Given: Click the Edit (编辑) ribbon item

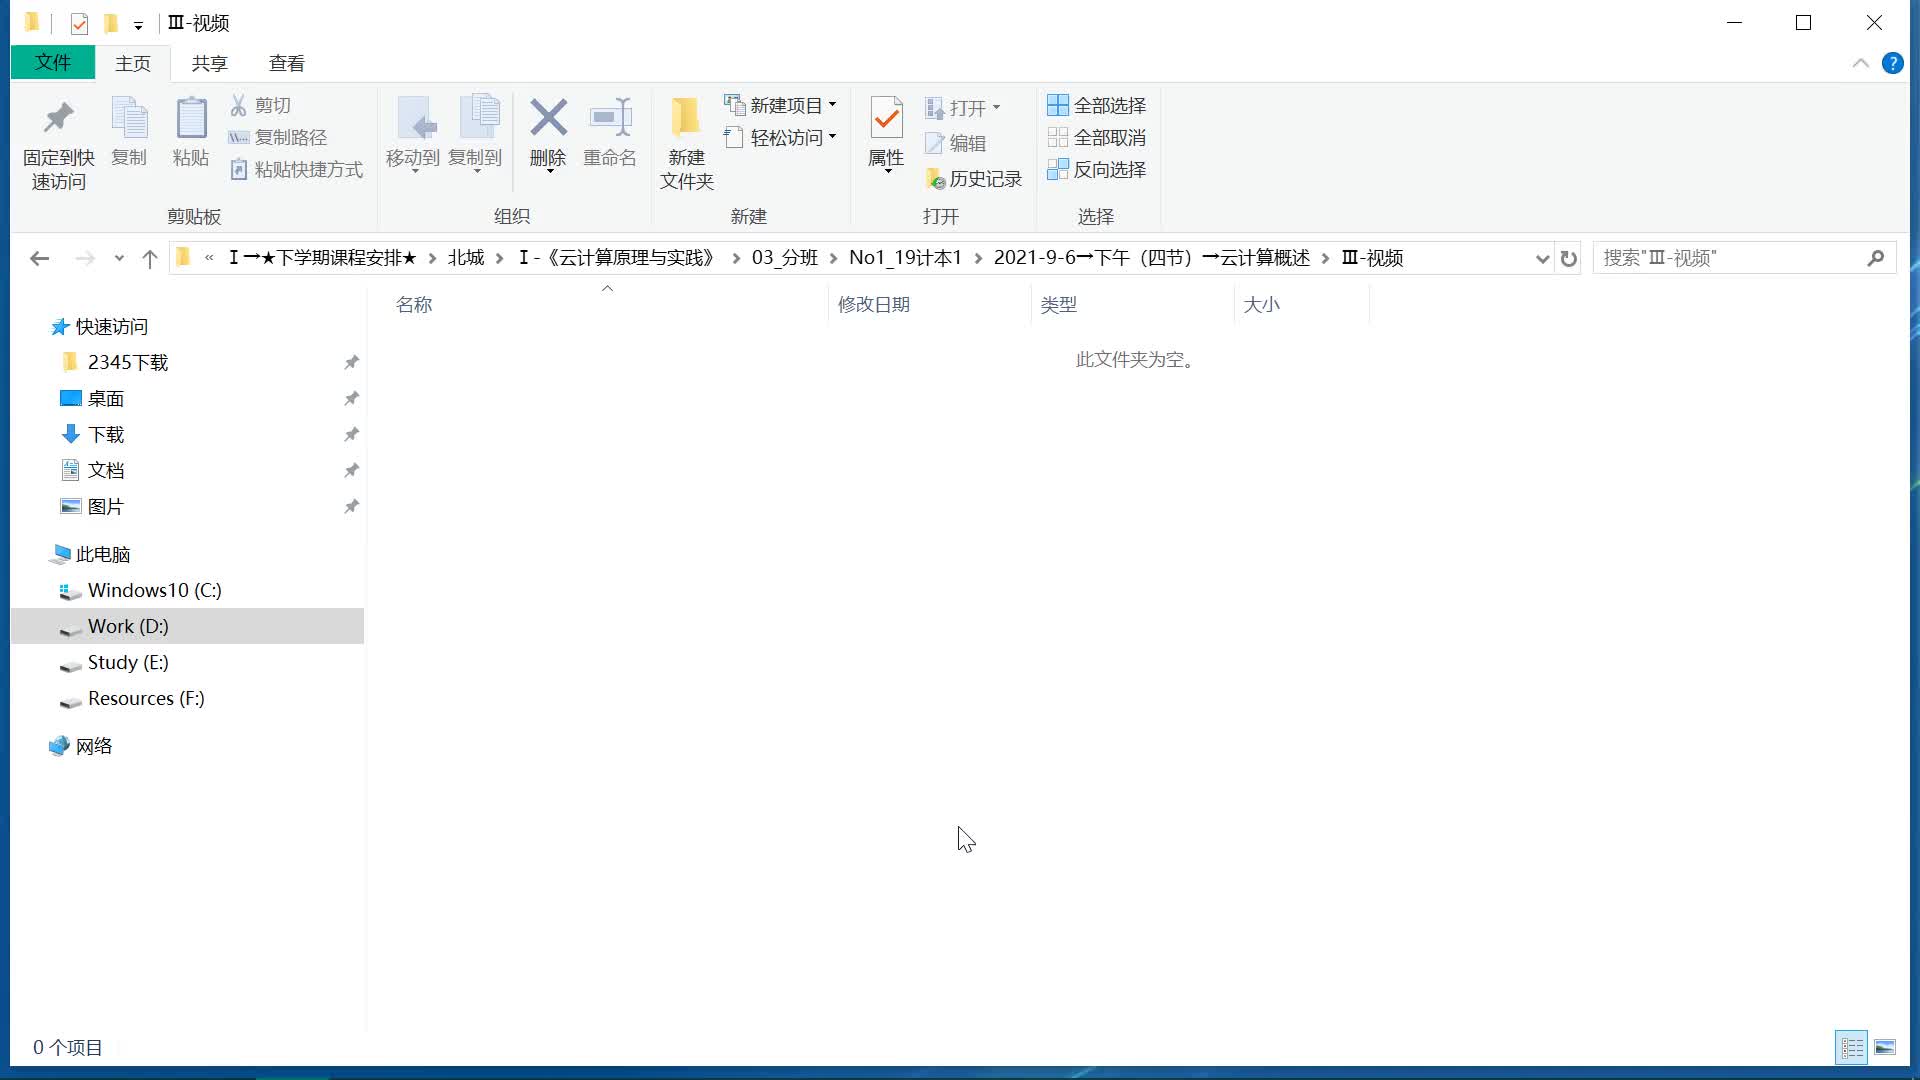Looking at the screenshot, I should coord(956,143).
